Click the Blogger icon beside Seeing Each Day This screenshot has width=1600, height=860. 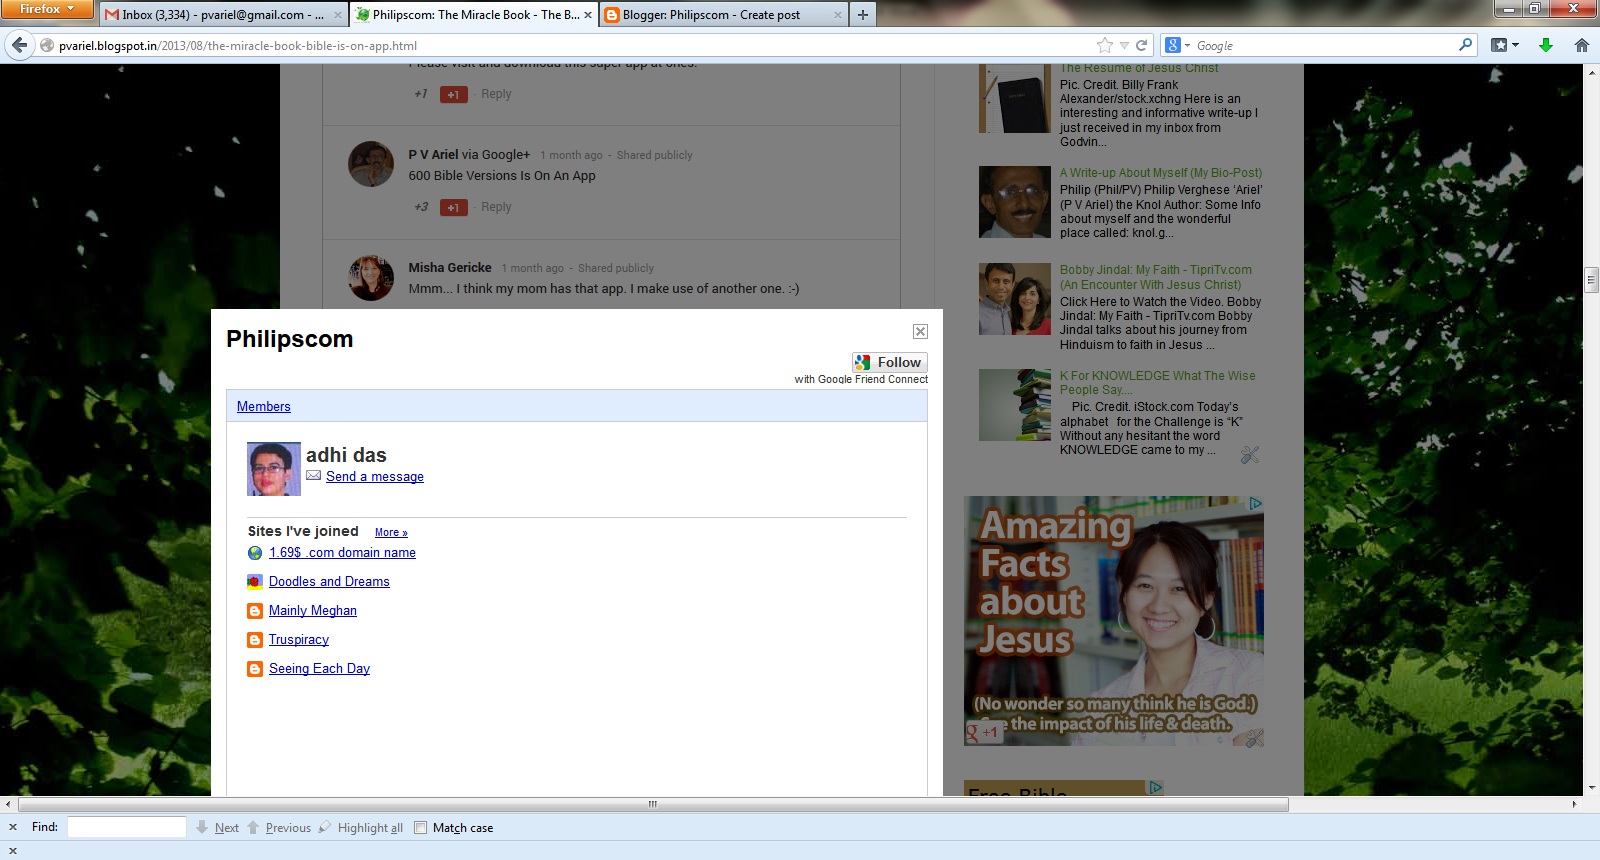255,669
